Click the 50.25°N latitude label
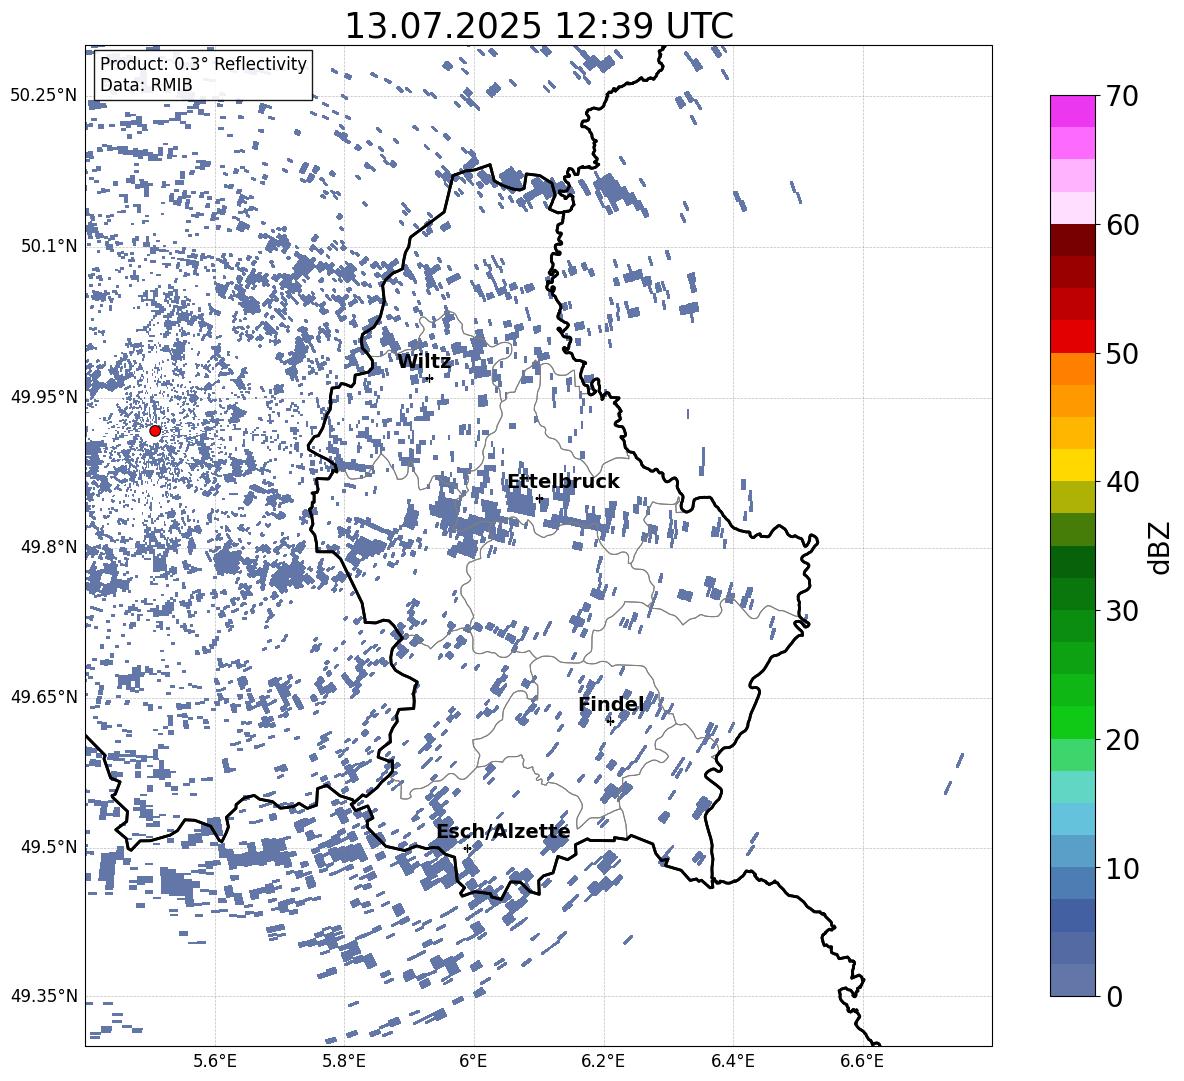This screenshot has height=1081, width=1184. point(44,96)
